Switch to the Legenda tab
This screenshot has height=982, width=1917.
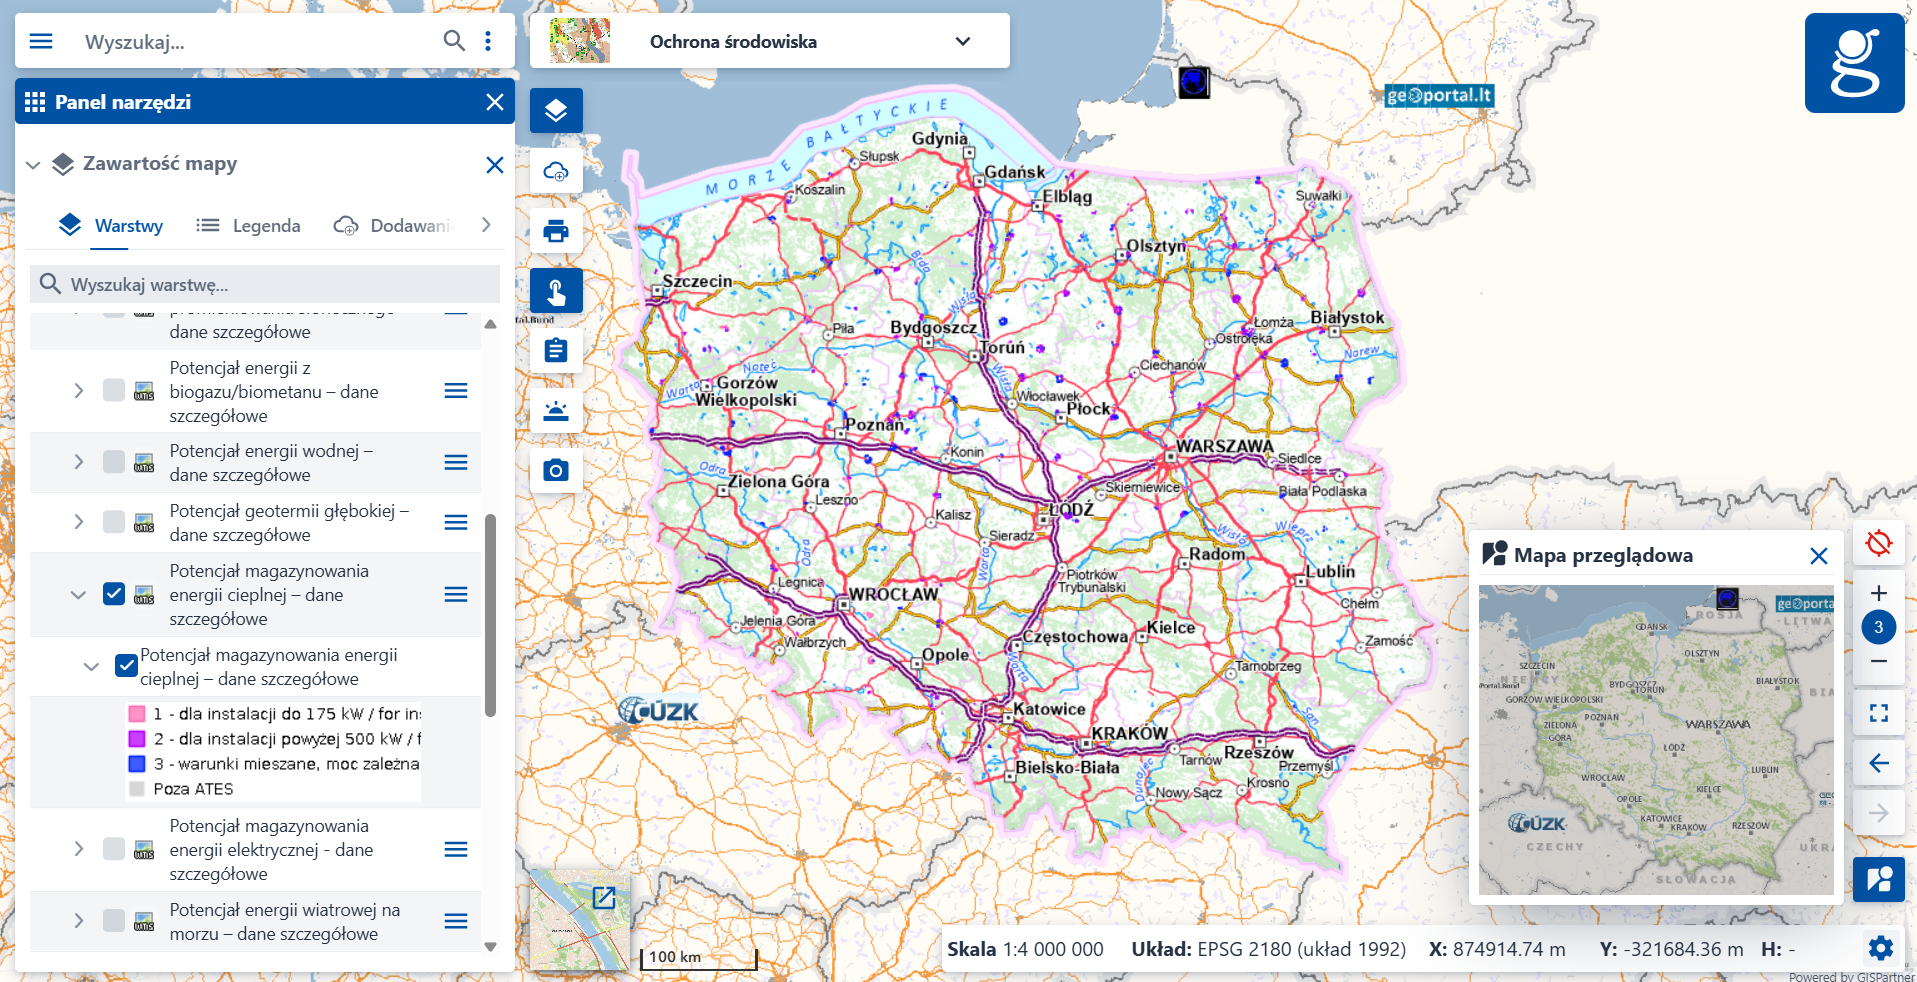(248, 225)
